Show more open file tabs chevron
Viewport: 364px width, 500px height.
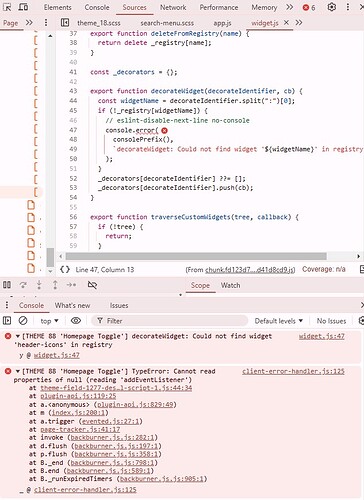coord(299,23)
